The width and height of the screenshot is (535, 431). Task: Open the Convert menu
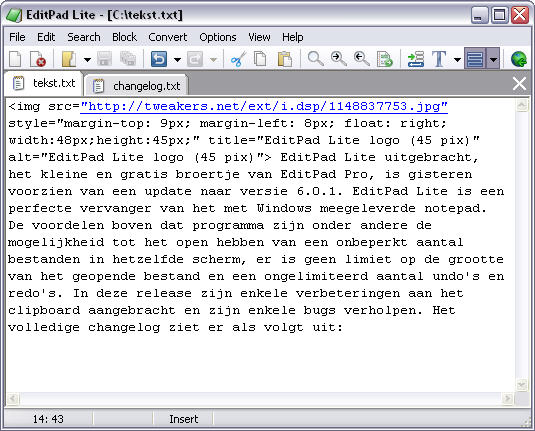click(x=168, y=37)
